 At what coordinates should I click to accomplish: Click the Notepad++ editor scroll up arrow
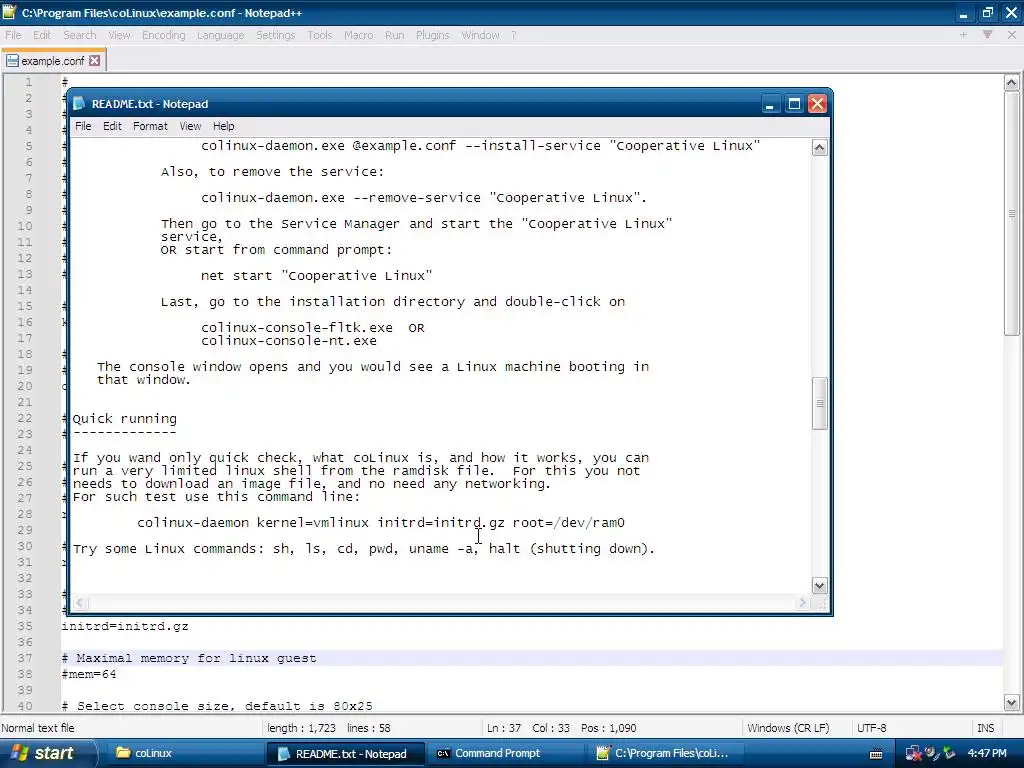tap(1011, 82)
